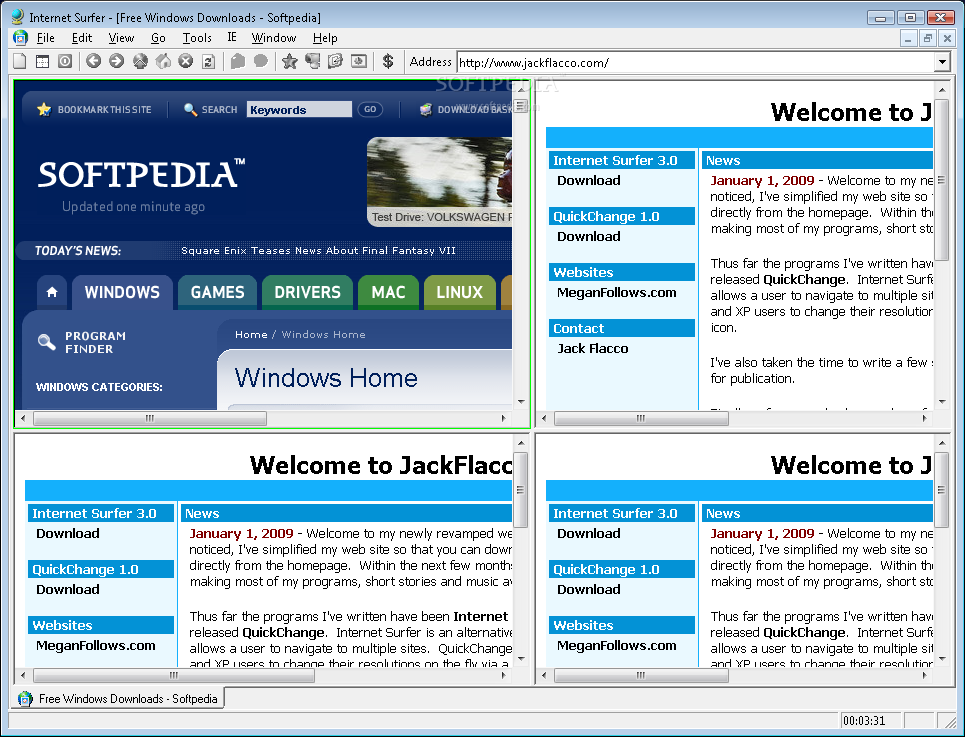Click the Test Drive Volkswagen thumbnail
965x737 pixels.
[439, 181]
